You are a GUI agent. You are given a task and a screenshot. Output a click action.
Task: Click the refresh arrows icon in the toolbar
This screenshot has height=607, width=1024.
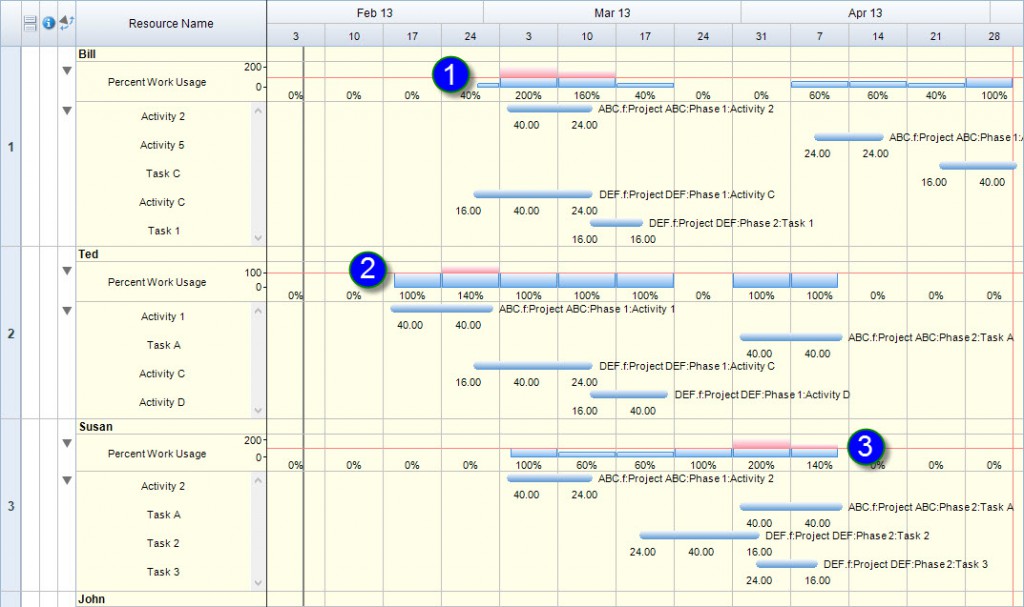point(65,23)
